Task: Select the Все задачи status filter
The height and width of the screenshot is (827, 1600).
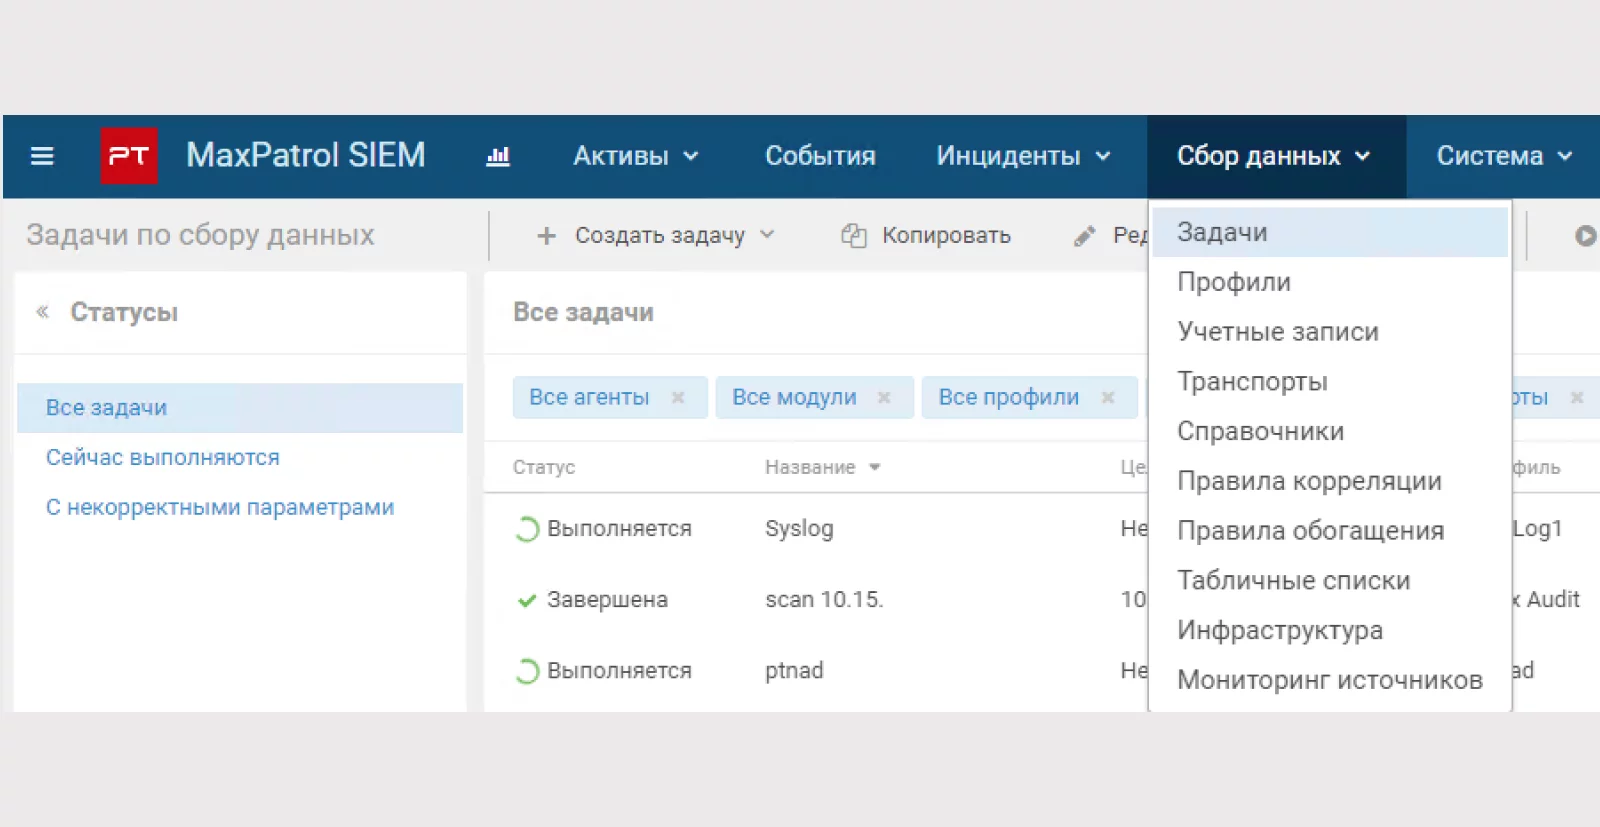Action: (x=240, y=408)
